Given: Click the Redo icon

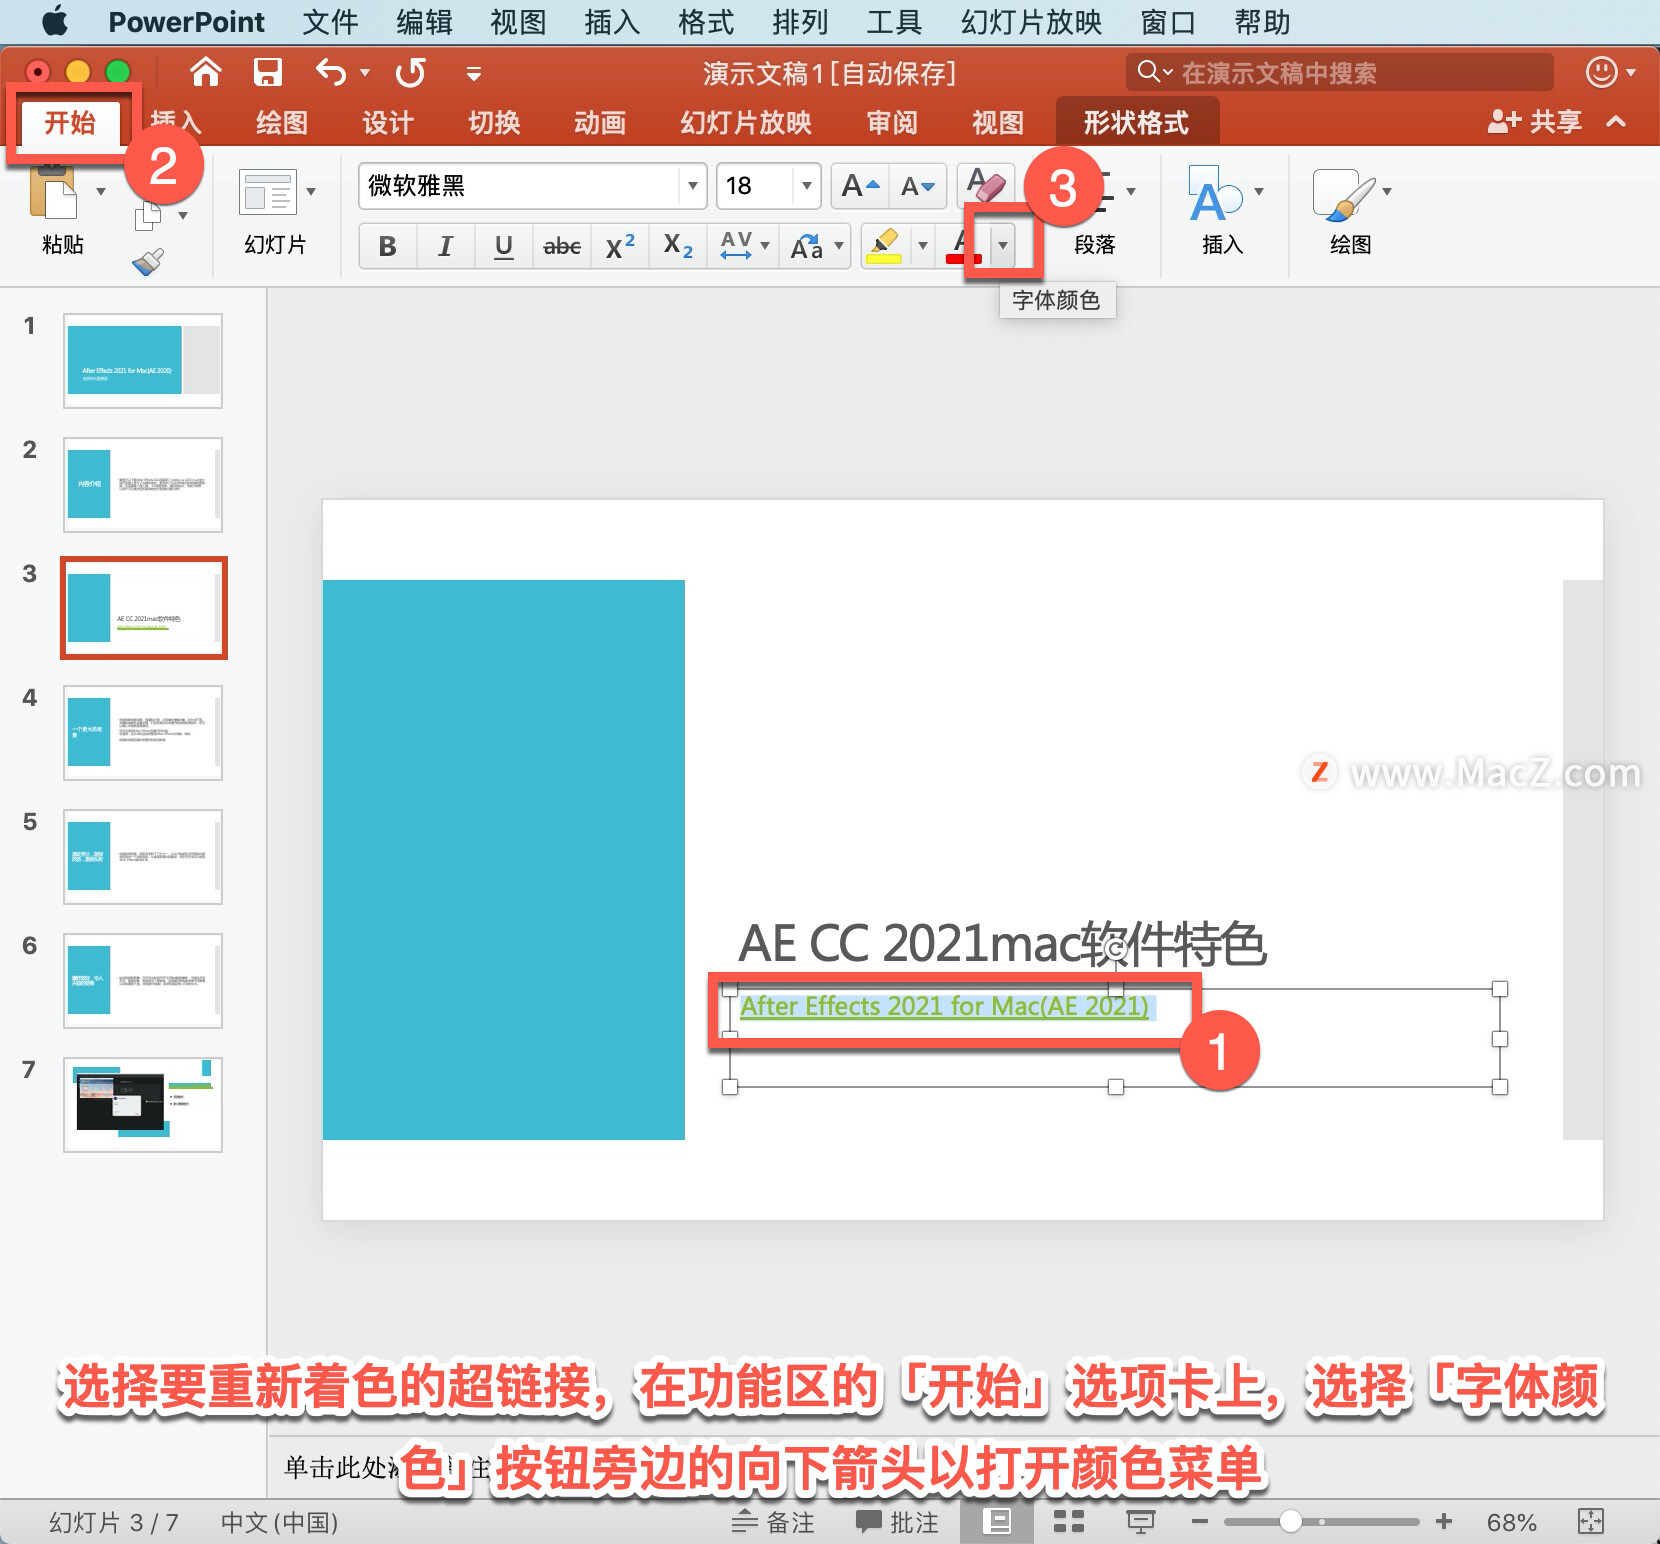Looking at the screenshot, I should 411,72.
